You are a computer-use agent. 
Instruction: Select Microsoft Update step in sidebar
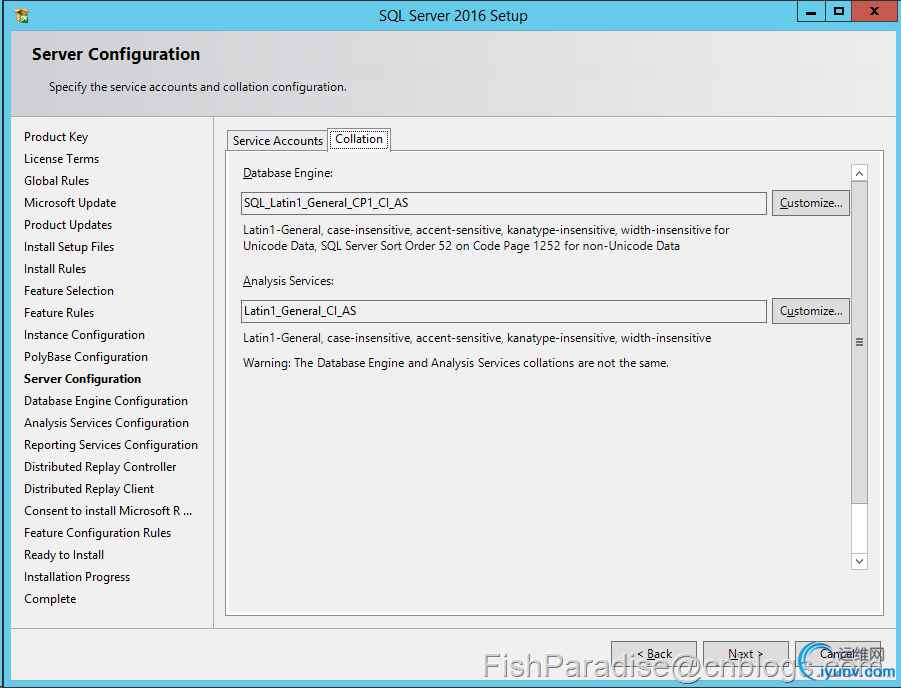(70, 203)
